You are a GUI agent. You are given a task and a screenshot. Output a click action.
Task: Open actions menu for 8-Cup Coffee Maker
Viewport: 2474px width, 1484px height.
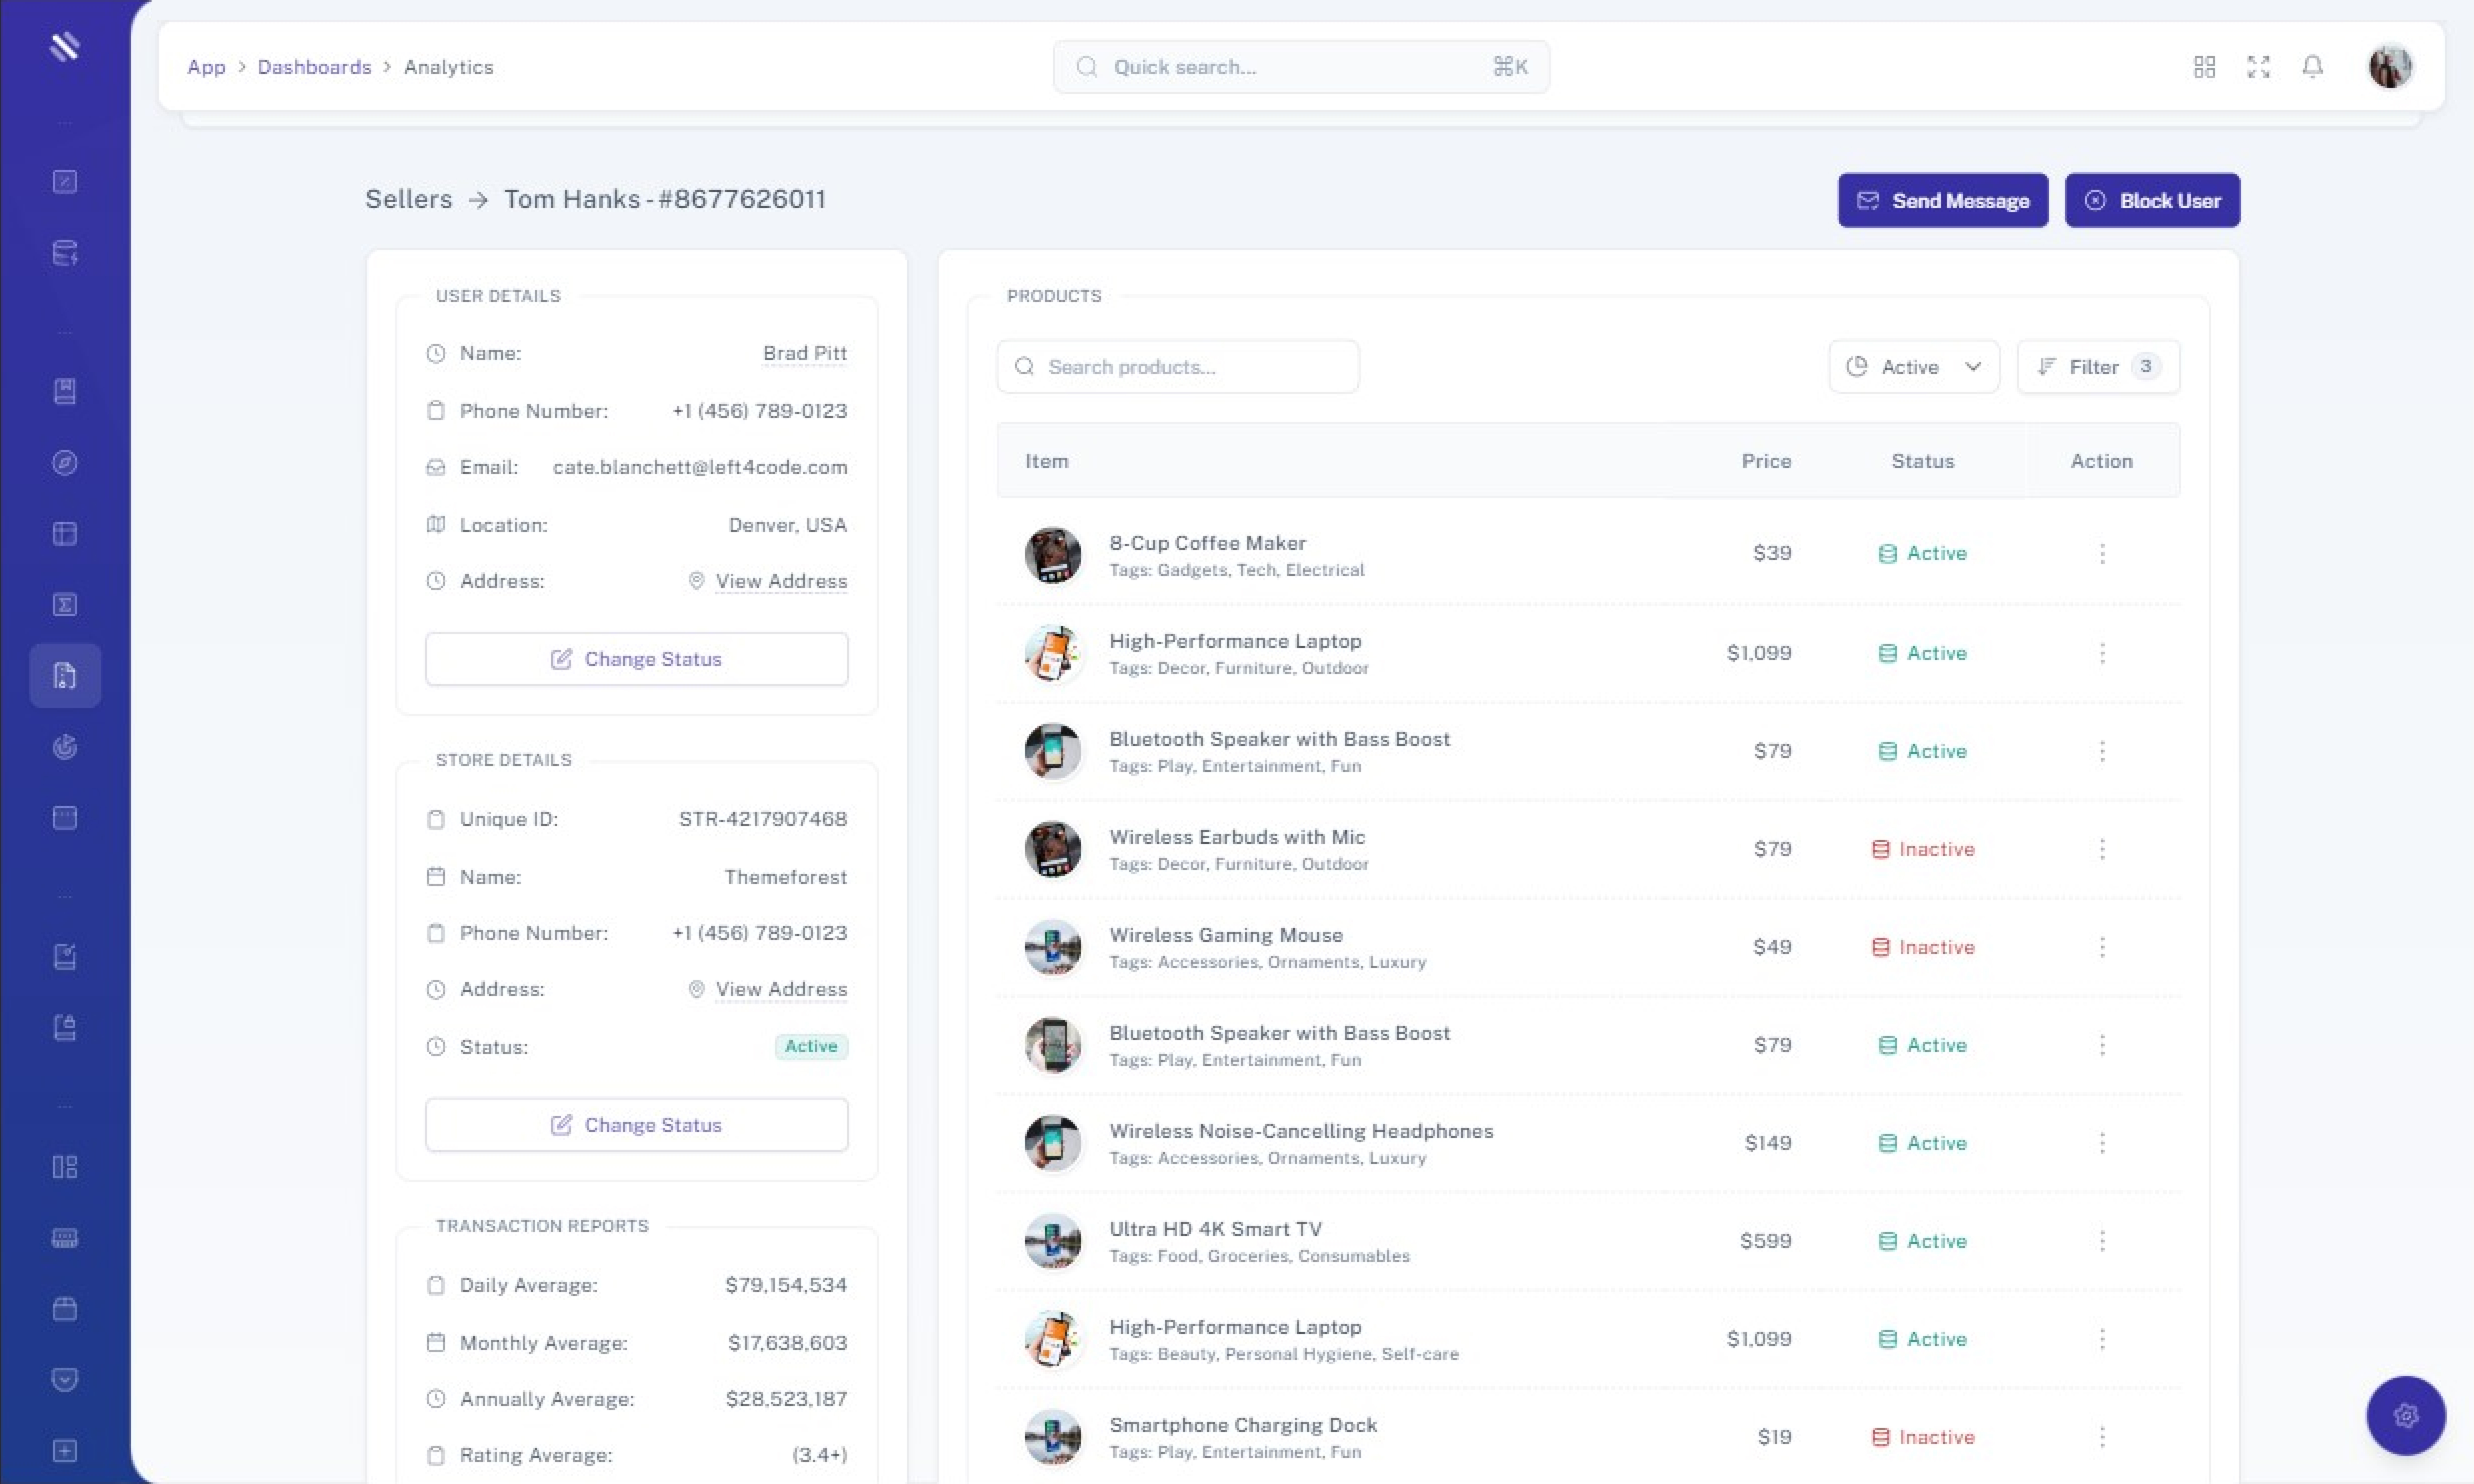coord(2102,554)
